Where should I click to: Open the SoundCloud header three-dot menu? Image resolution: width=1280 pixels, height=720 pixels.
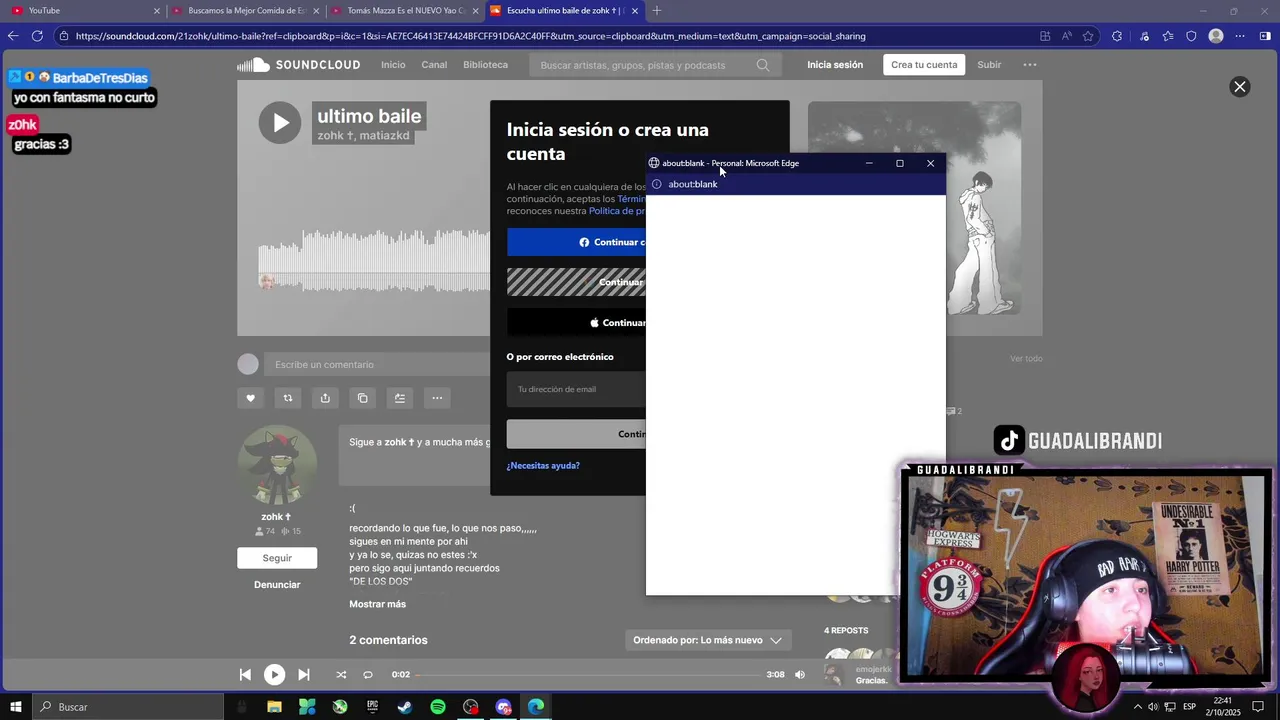point(1030,65)
